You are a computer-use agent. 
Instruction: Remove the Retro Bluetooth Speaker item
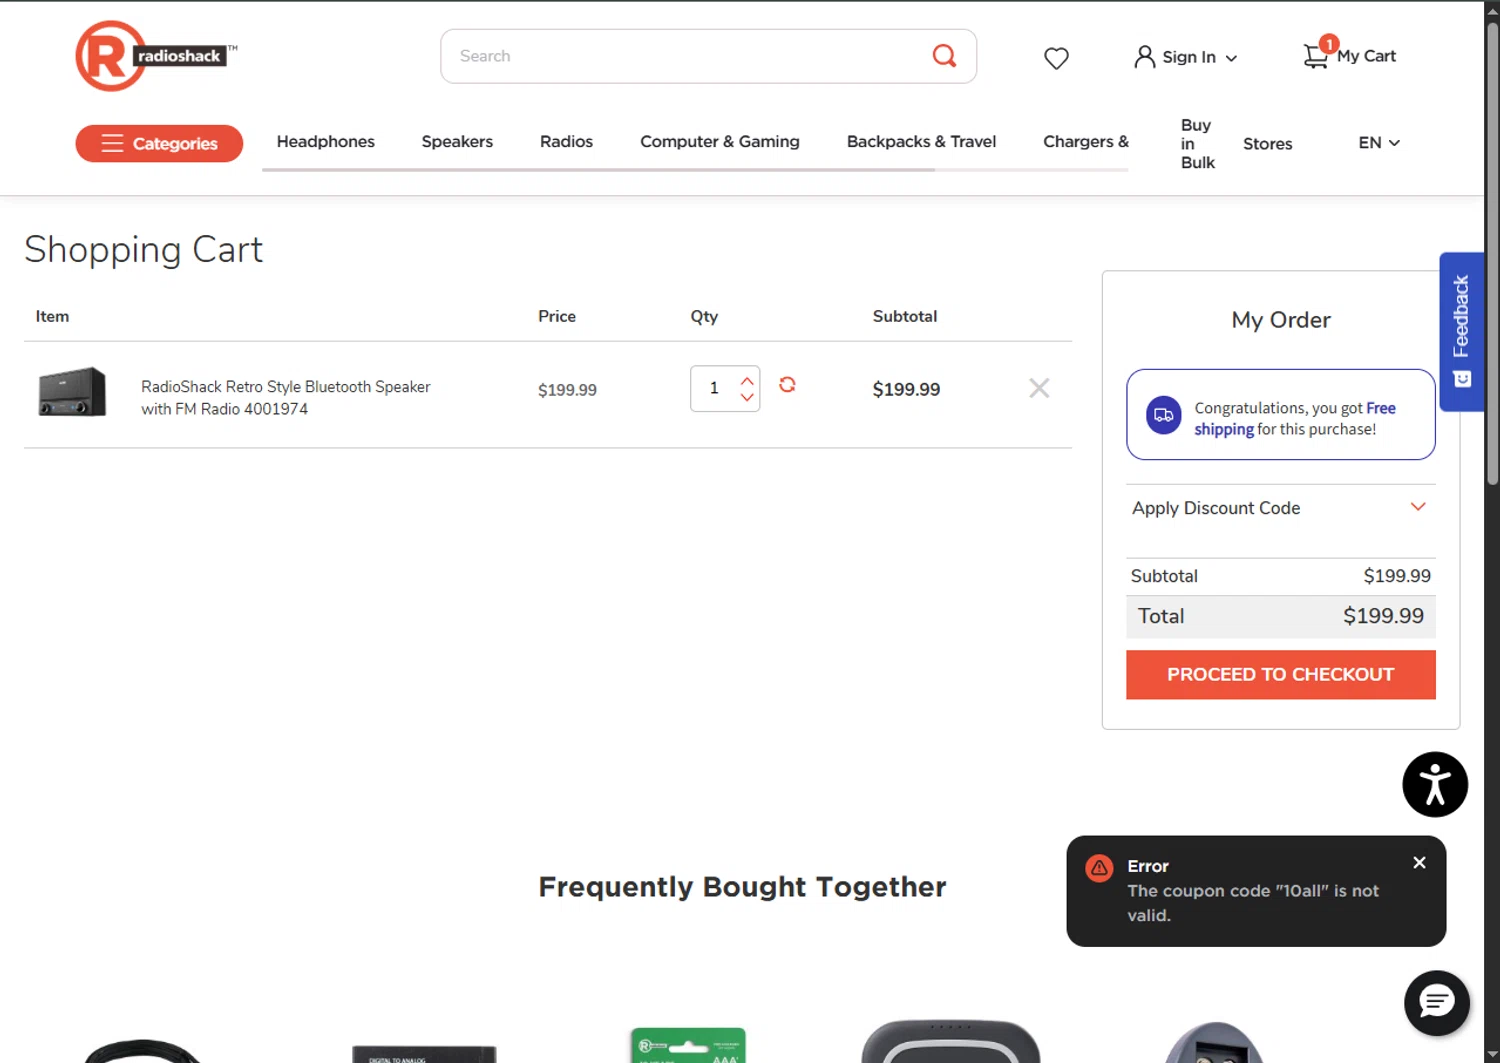pos(1039,388)
